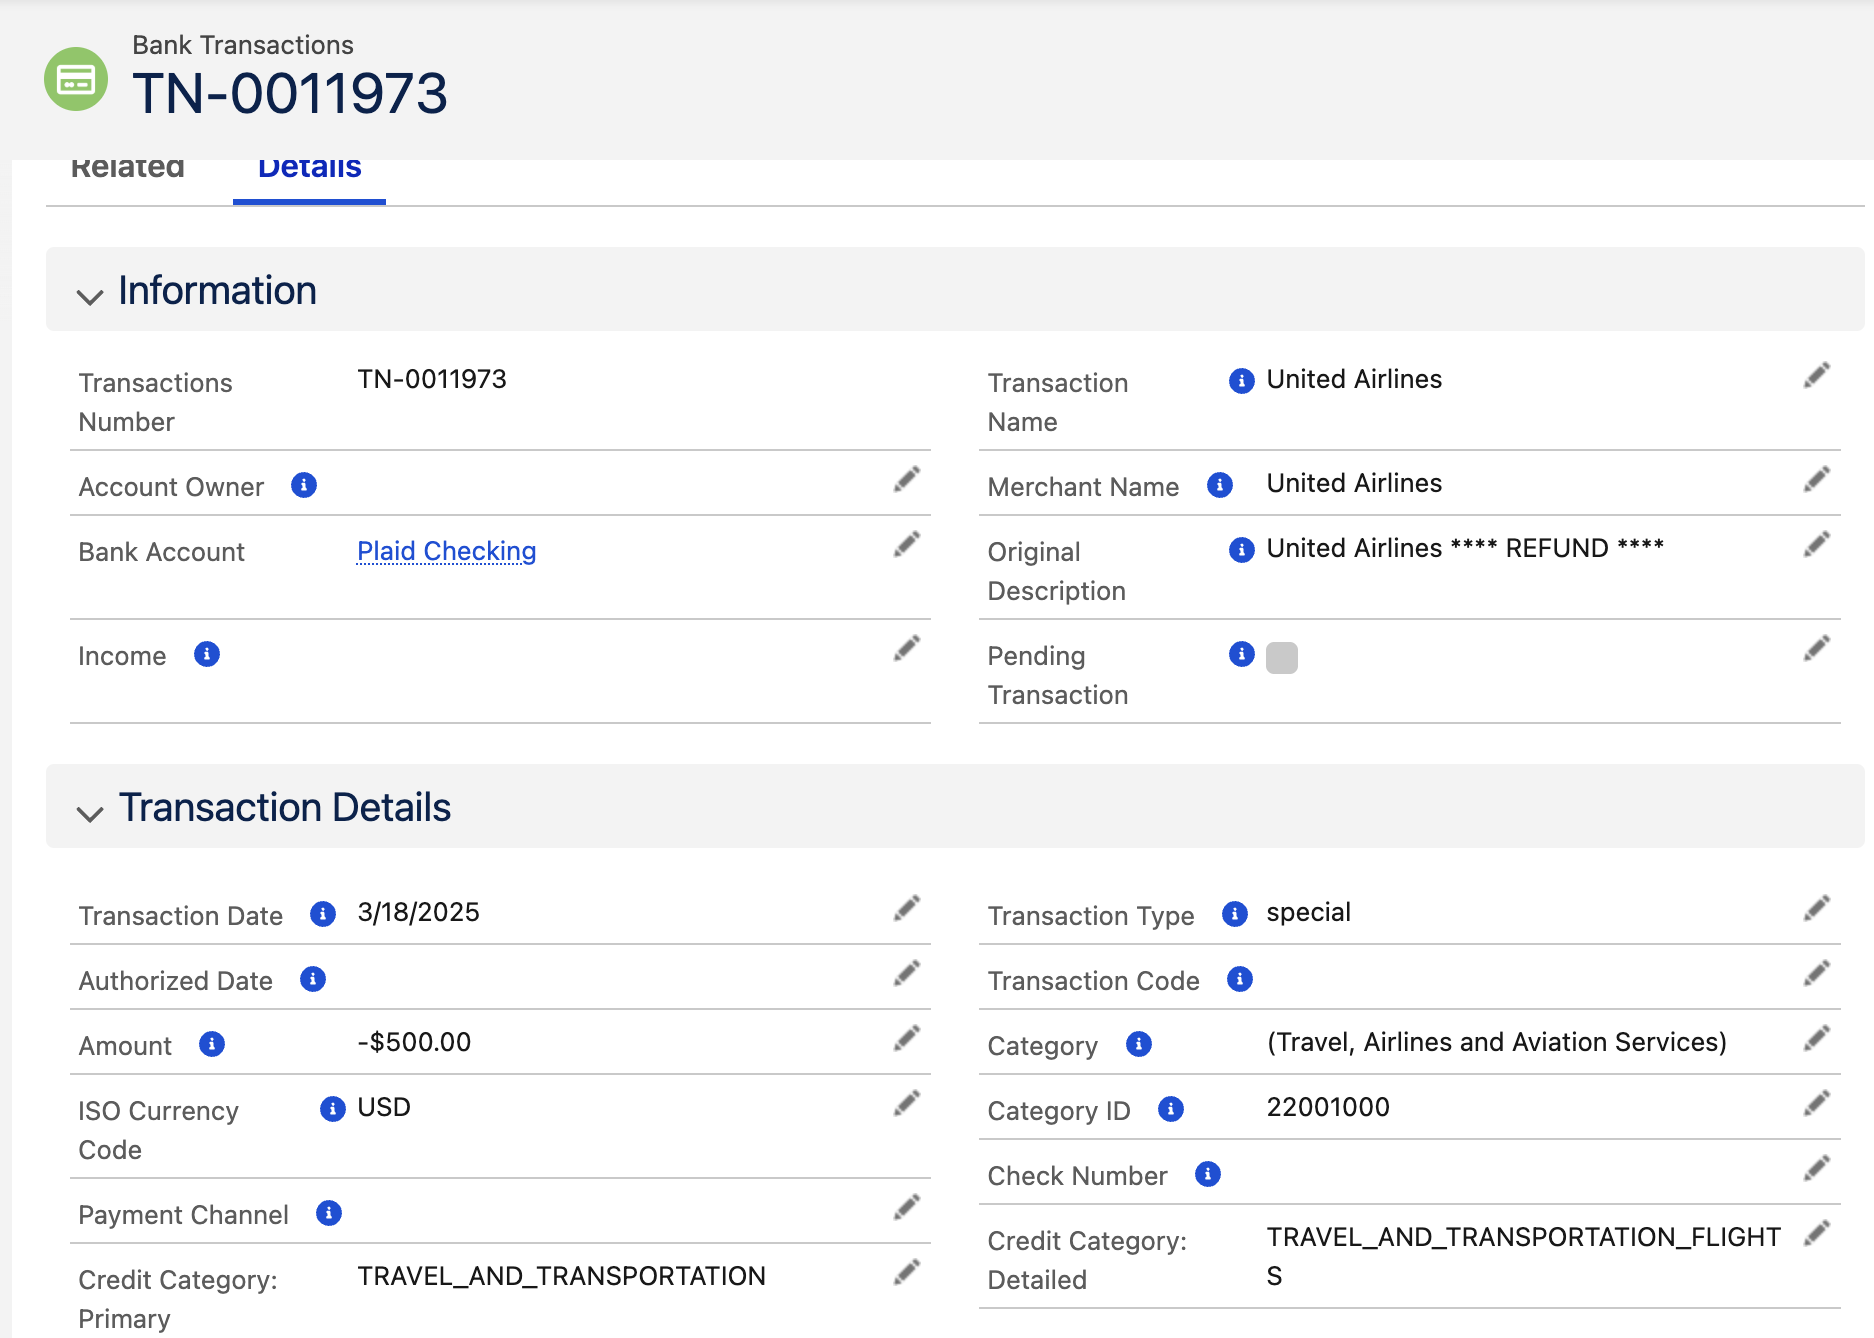This screenshot has width=1874, height=1338.
Task: Collapse the Information section
Action: (90, 297)
